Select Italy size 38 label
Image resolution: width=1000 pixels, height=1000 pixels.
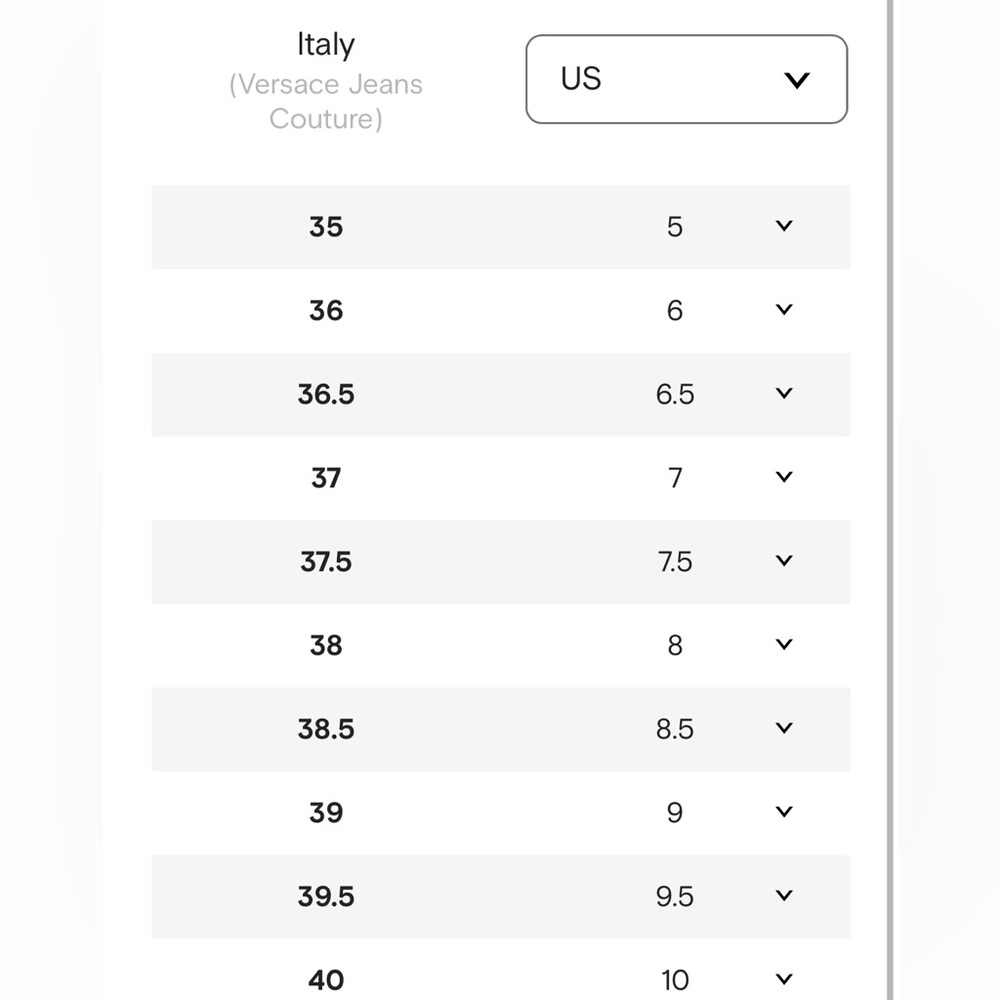[326, 645]
